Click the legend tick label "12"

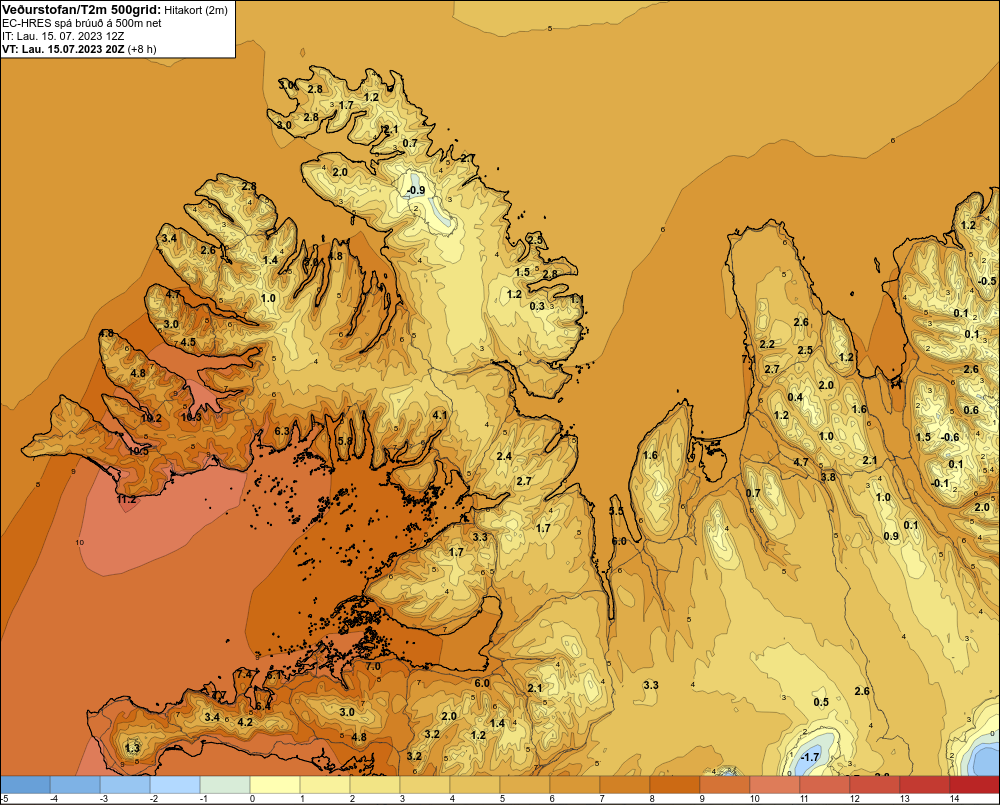pos(855,799)
